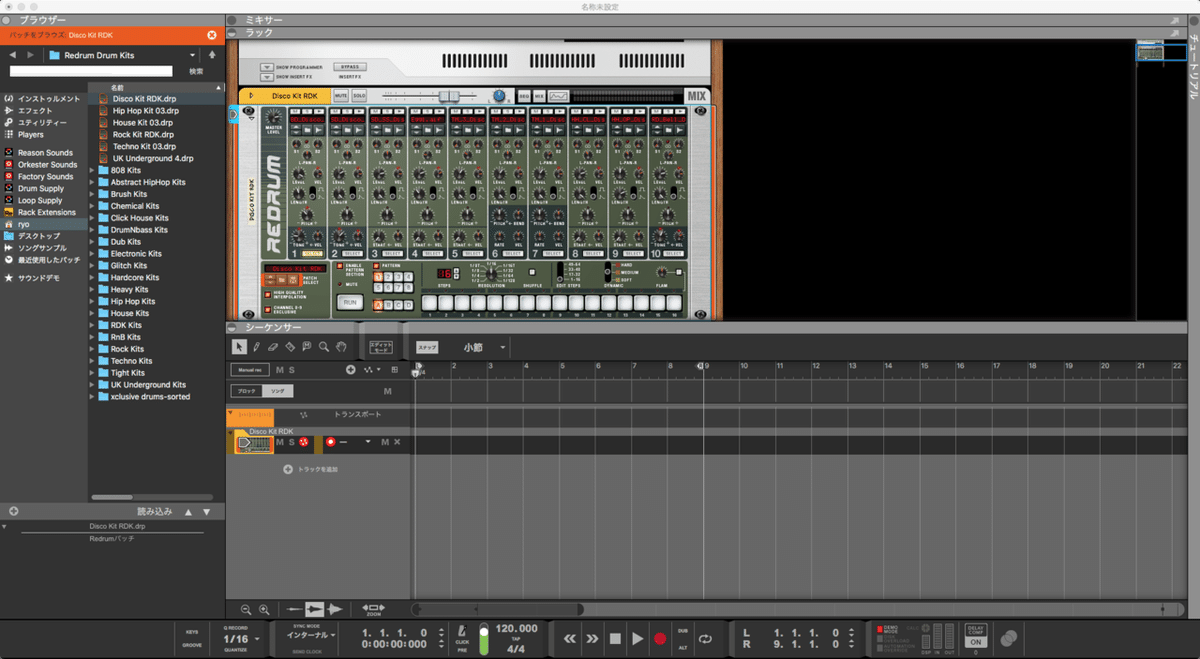This screenshot has width=1200, height=659.
Task: Click the RUN button on Redrum
Action: click(350, 302)
